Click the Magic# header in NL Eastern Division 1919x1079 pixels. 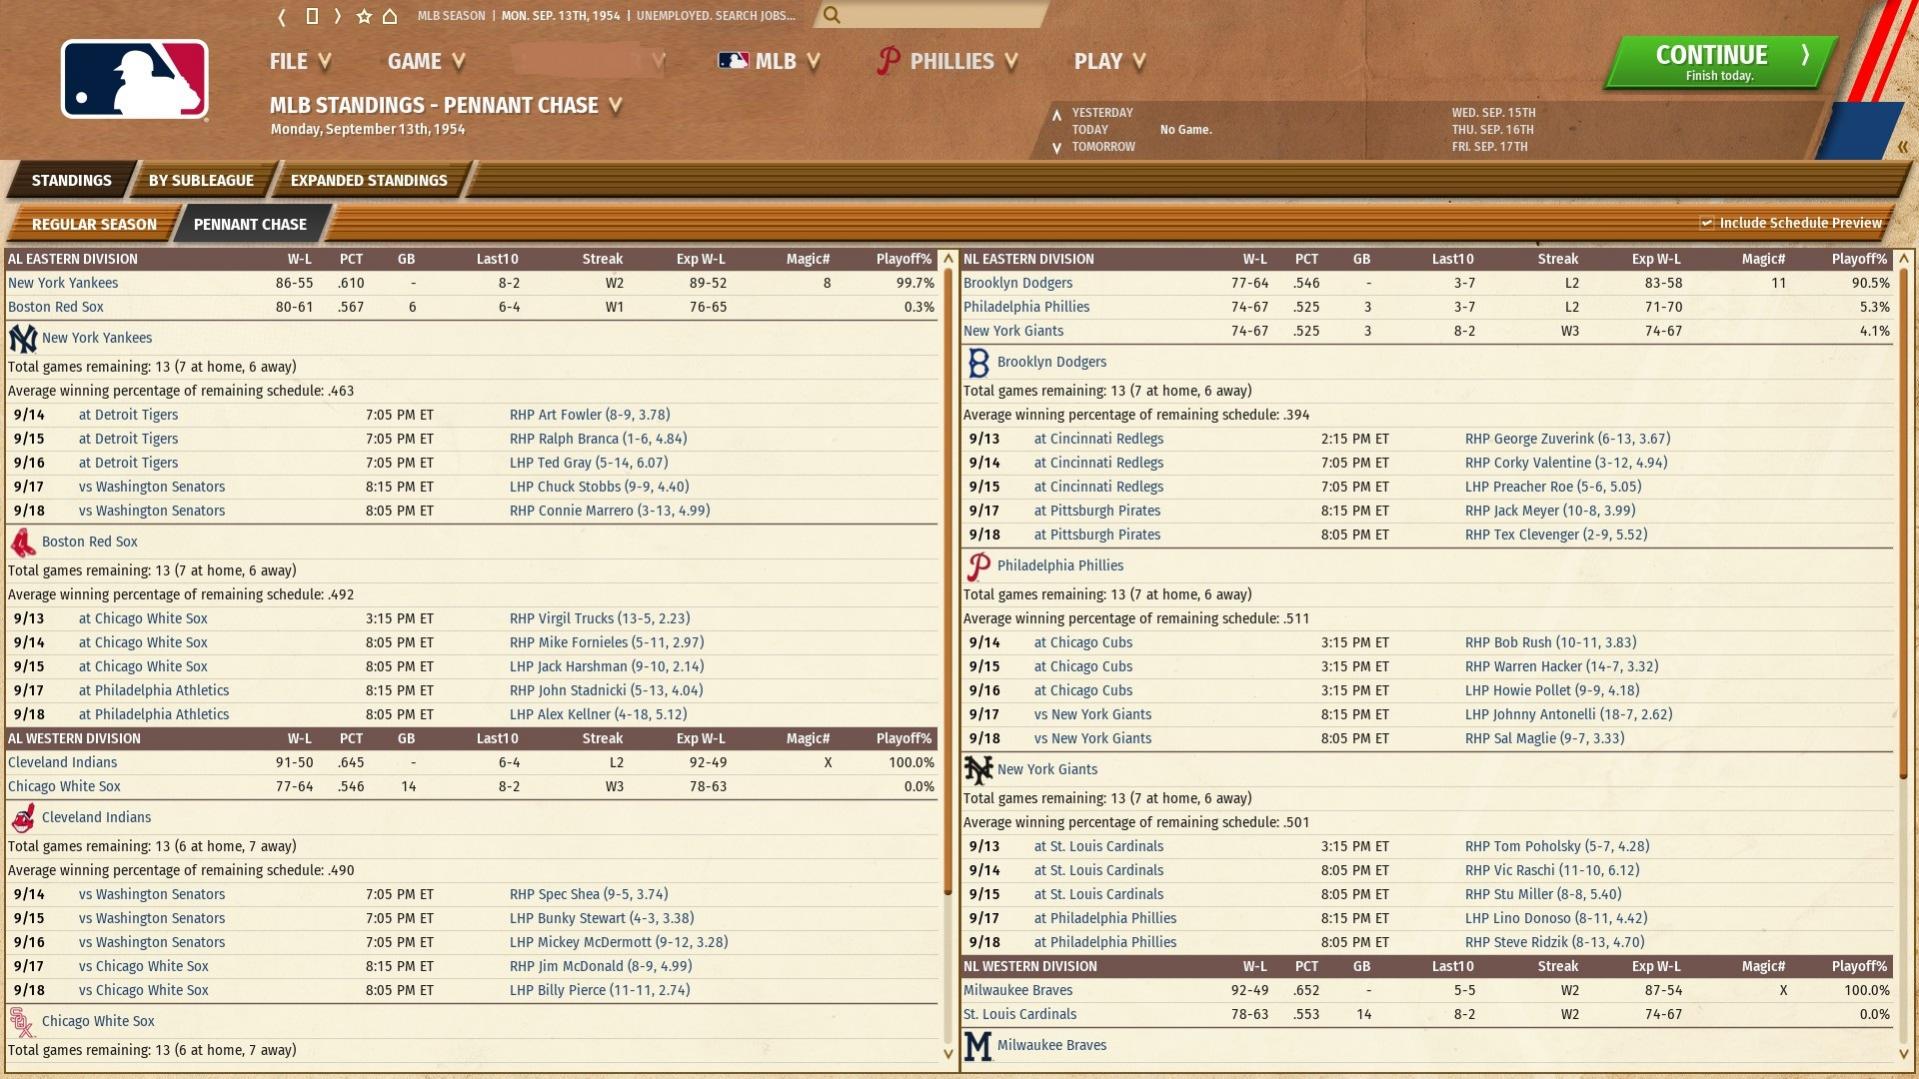(1763, 259)
